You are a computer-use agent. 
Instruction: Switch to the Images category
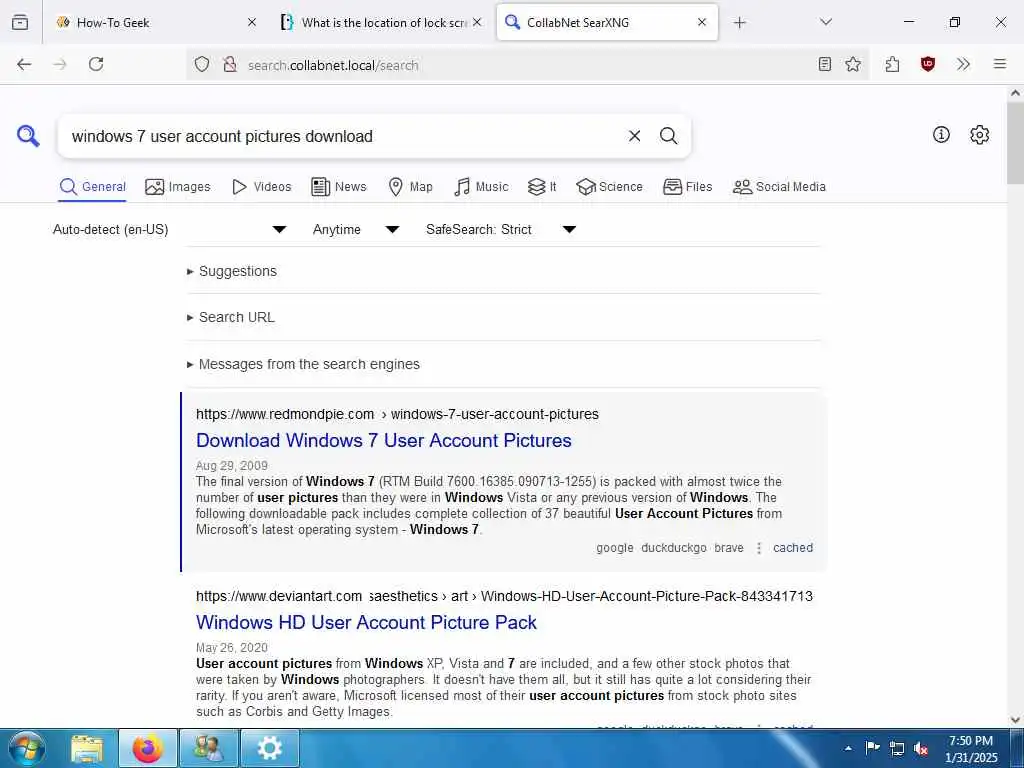(178, 187)
